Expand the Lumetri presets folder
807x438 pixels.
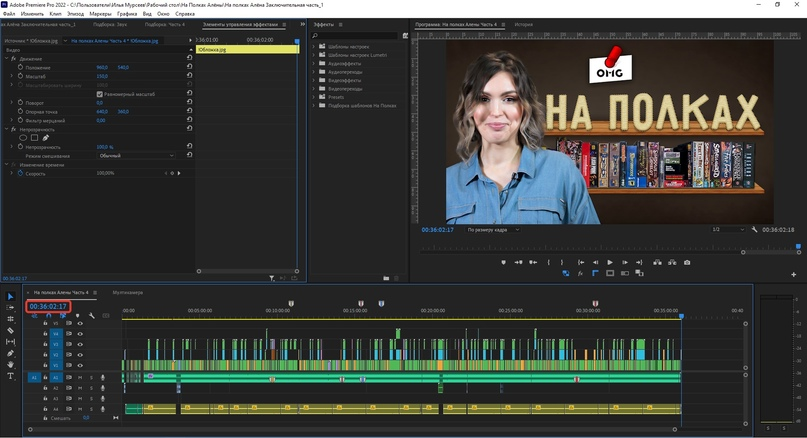tap(313, 55)
